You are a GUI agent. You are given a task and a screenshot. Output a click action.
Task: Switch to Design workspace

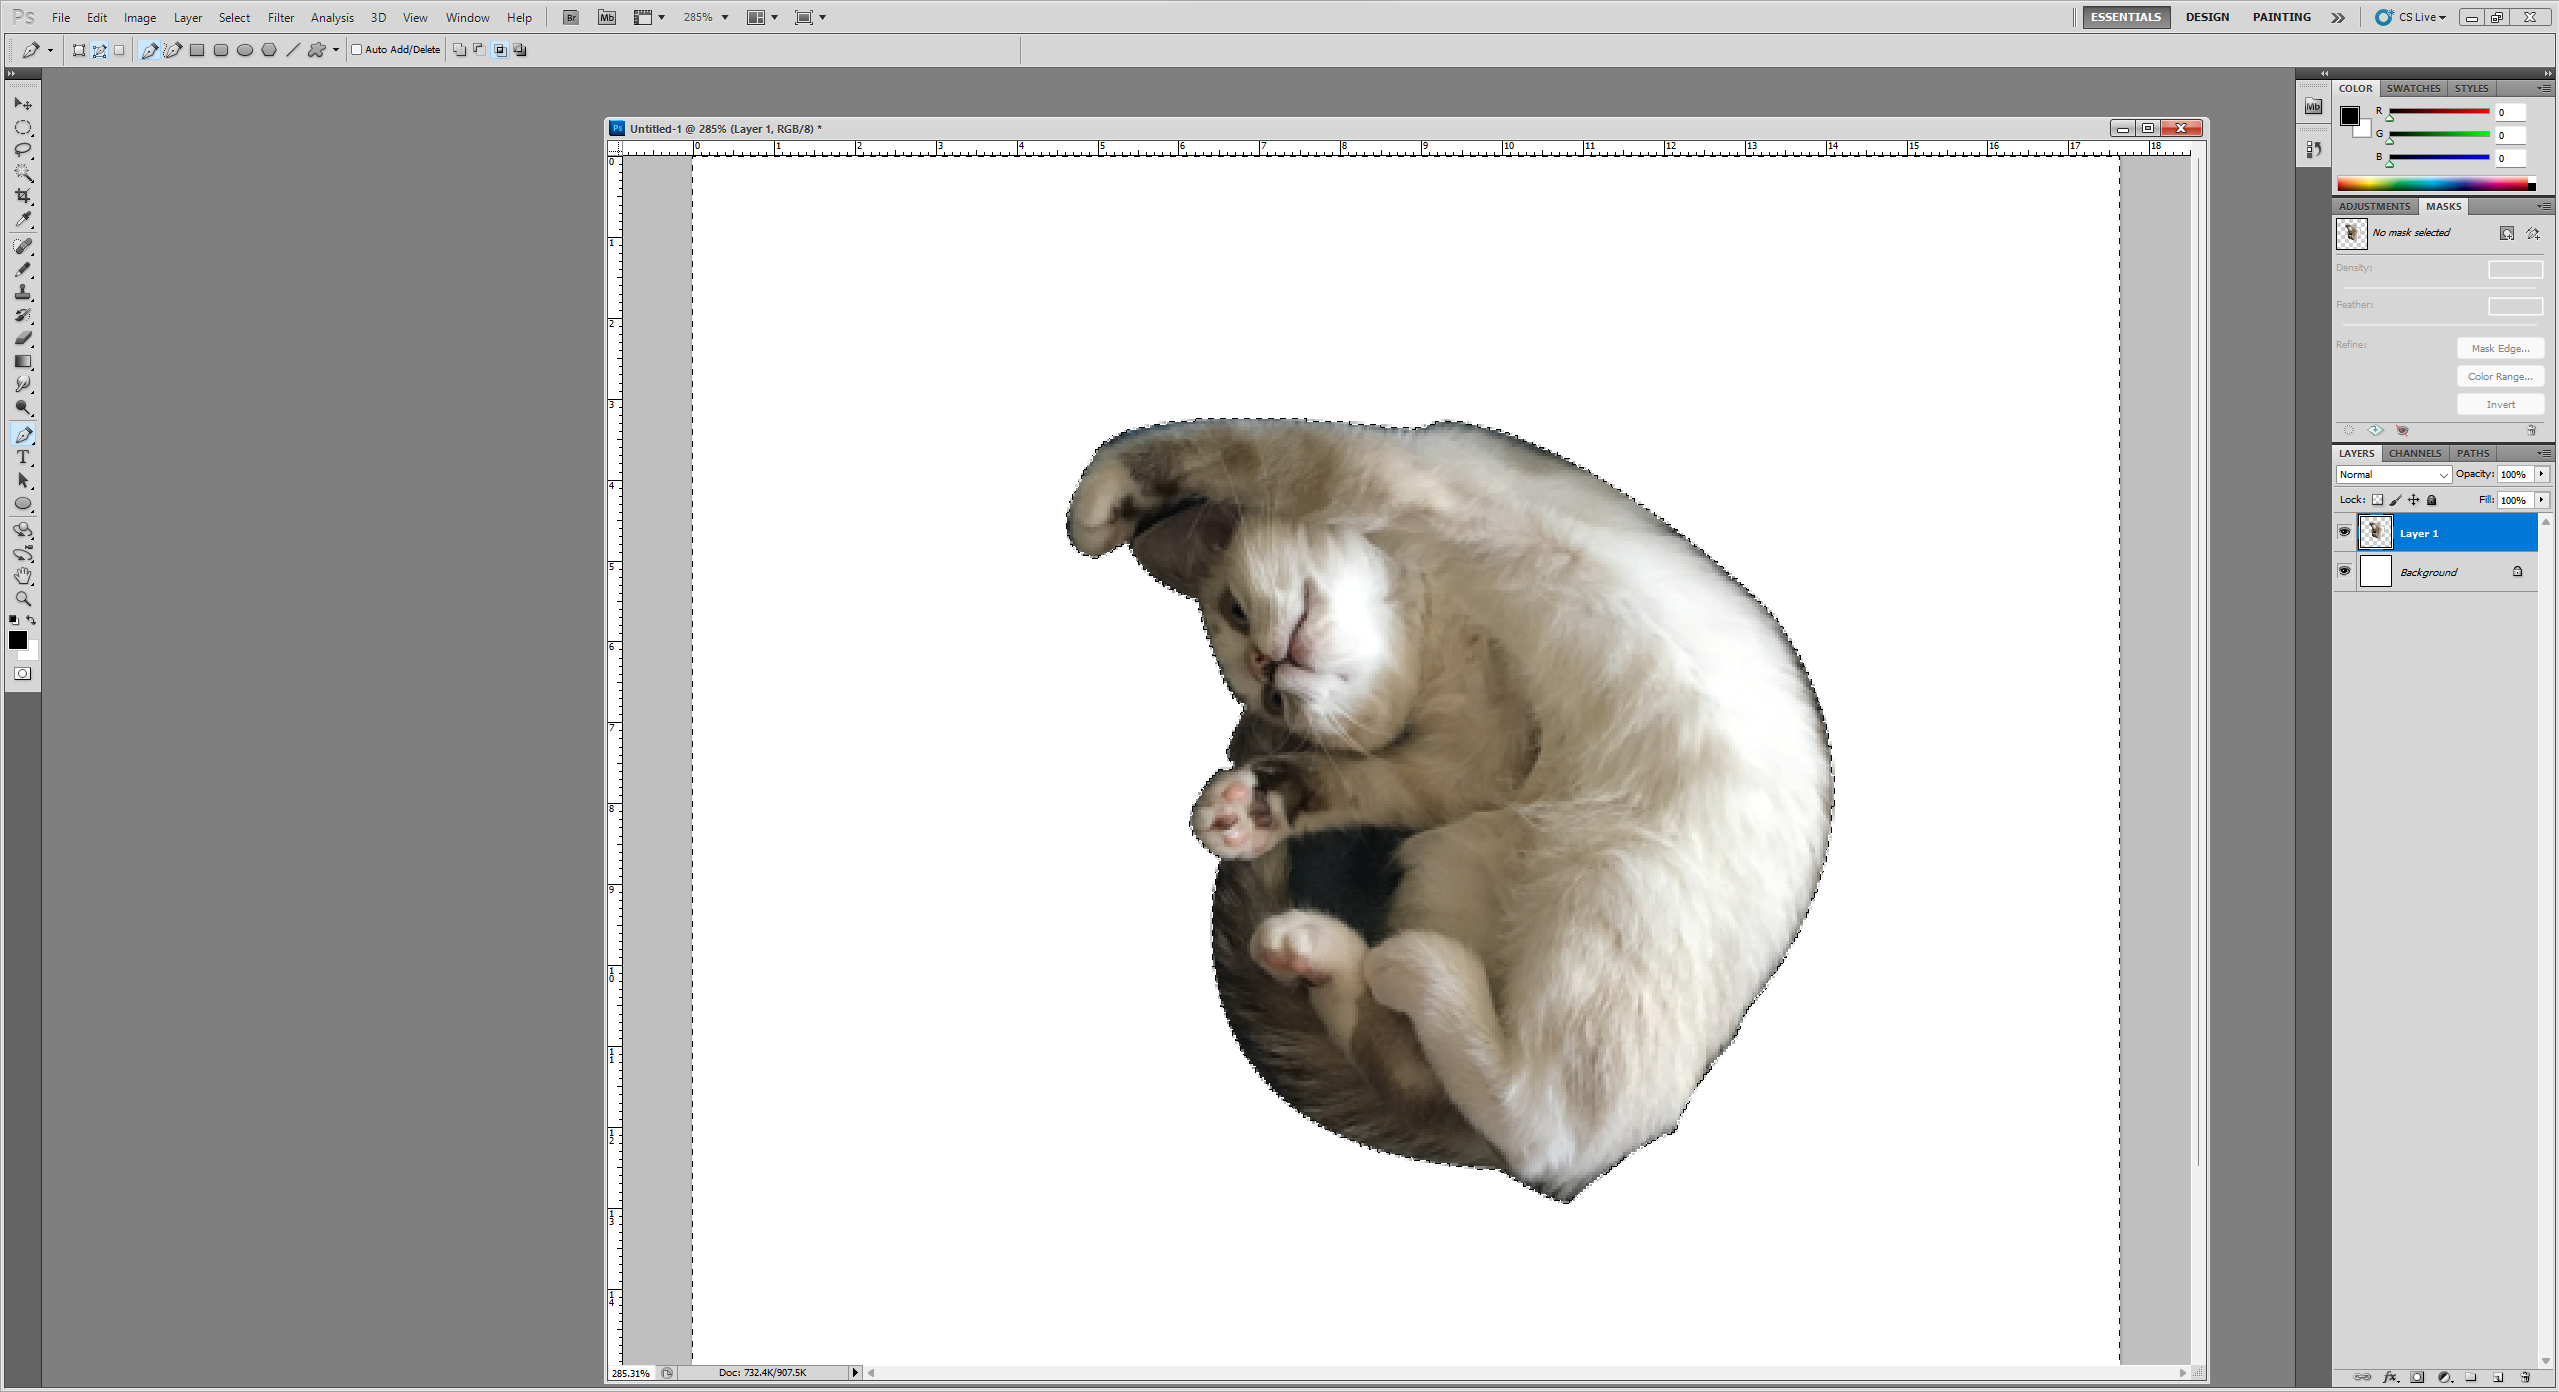[2207, 17]
